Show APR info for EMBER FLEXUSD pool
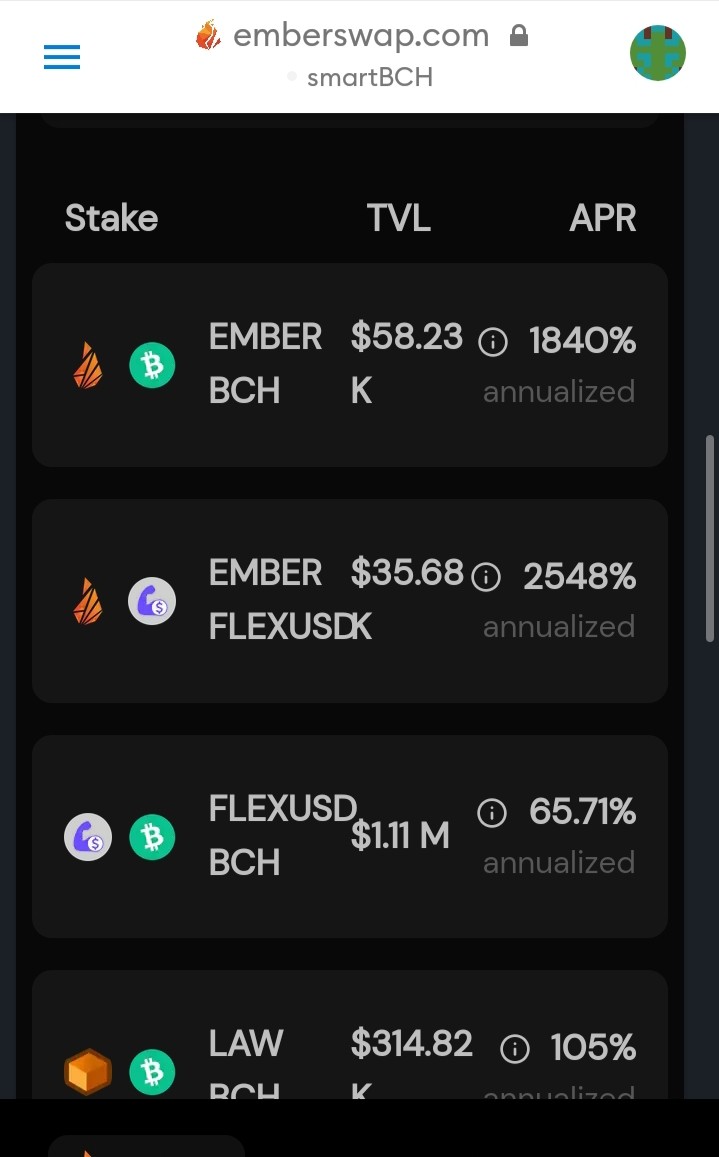This screenshot has width=719, height=1157. tap(486, 577)
